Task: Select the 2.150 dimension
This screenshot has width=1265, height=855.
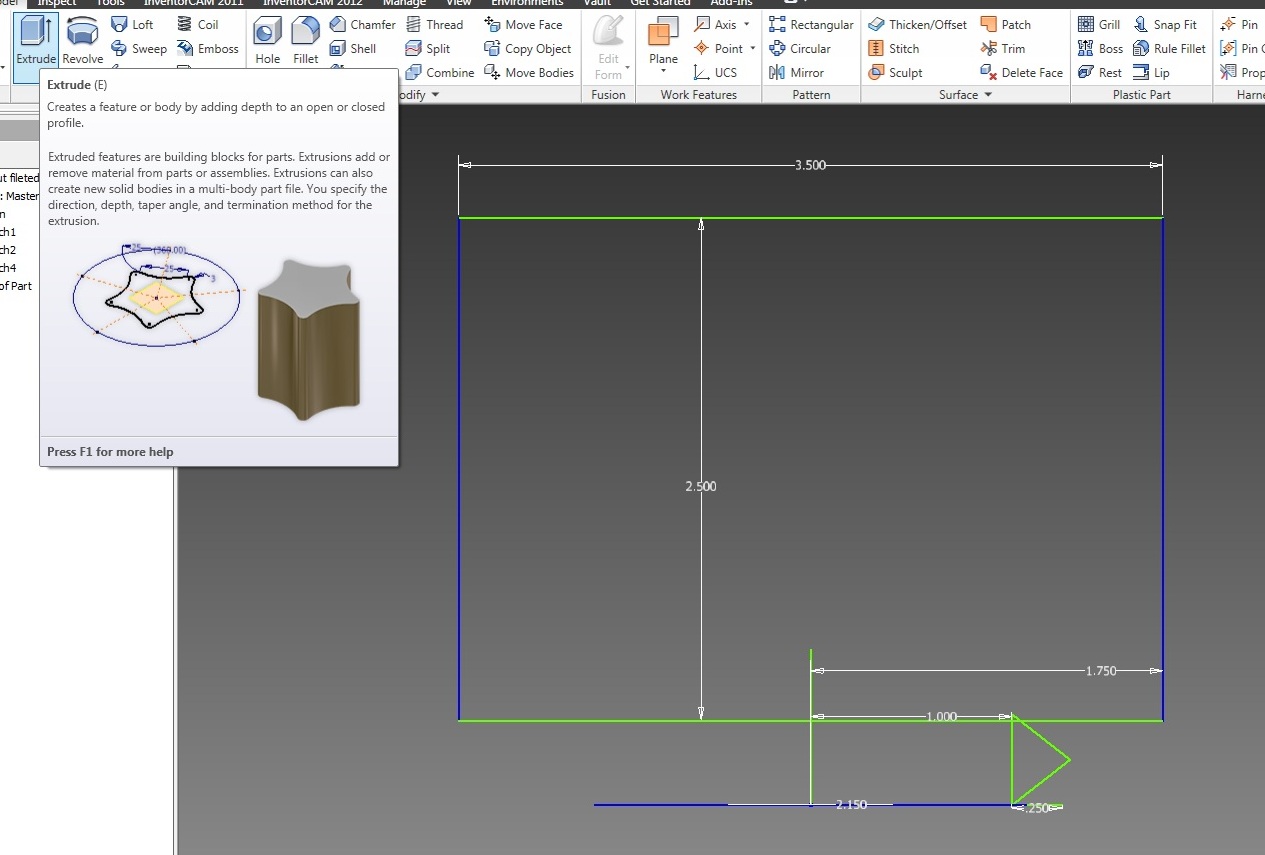Action: point(851,805)
